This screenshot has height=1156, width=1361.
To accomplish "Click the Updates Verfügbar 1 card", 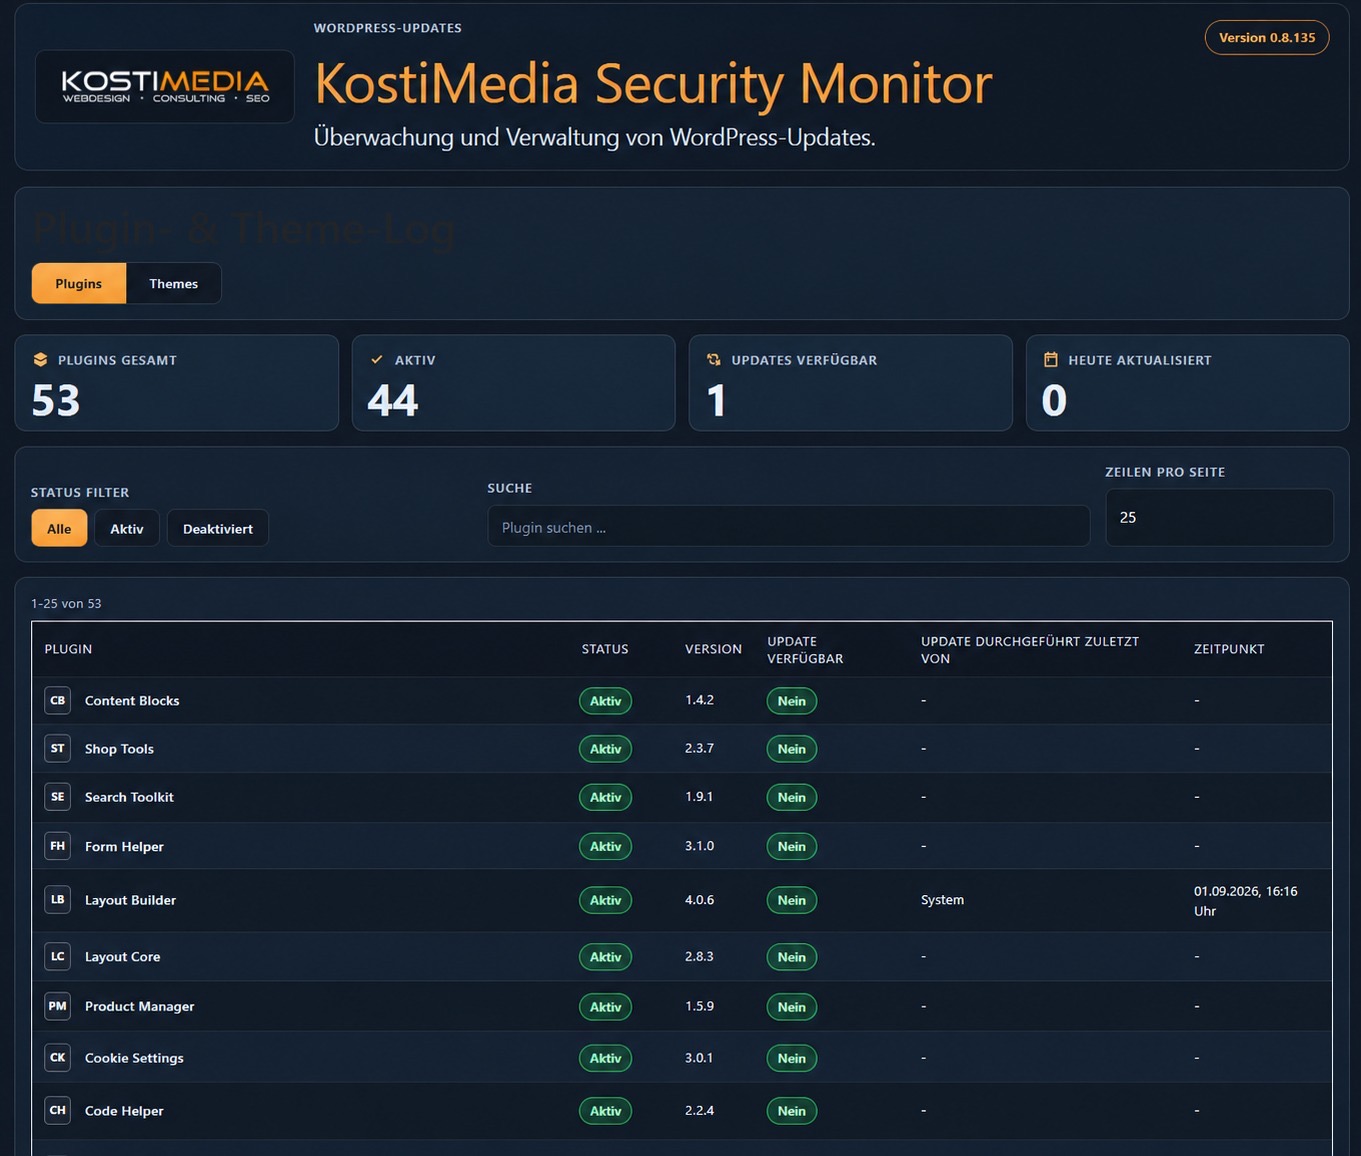I will 851,383.
